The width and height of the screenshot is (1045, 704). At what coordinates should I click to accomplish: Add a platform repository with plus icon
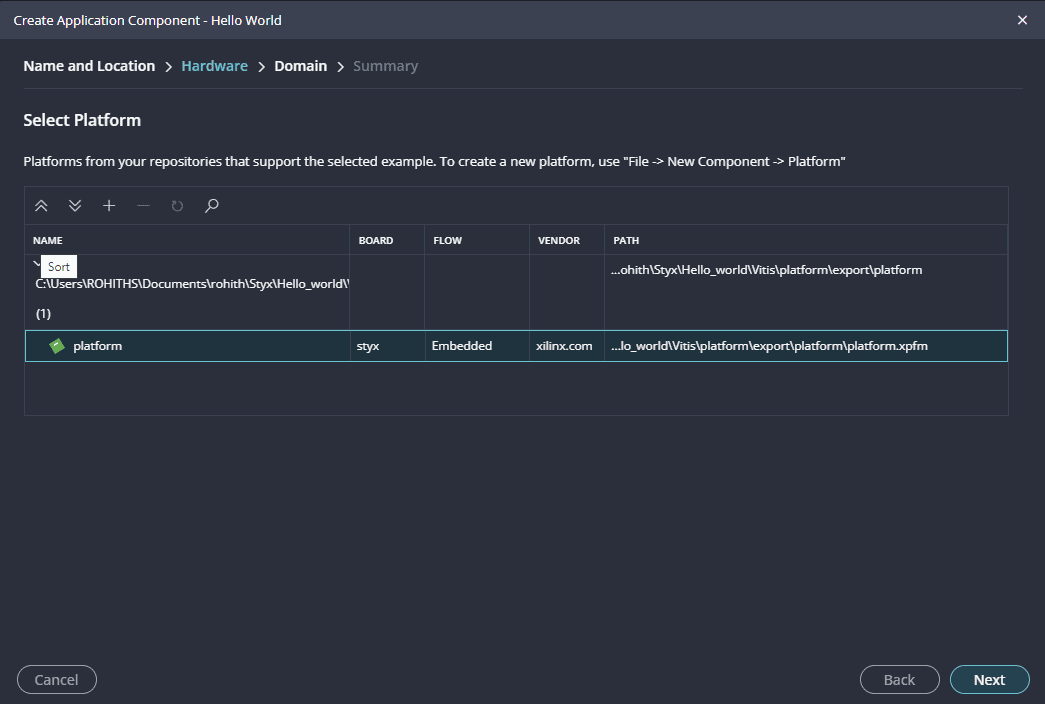pyautogui.click(x=109, y=206)
